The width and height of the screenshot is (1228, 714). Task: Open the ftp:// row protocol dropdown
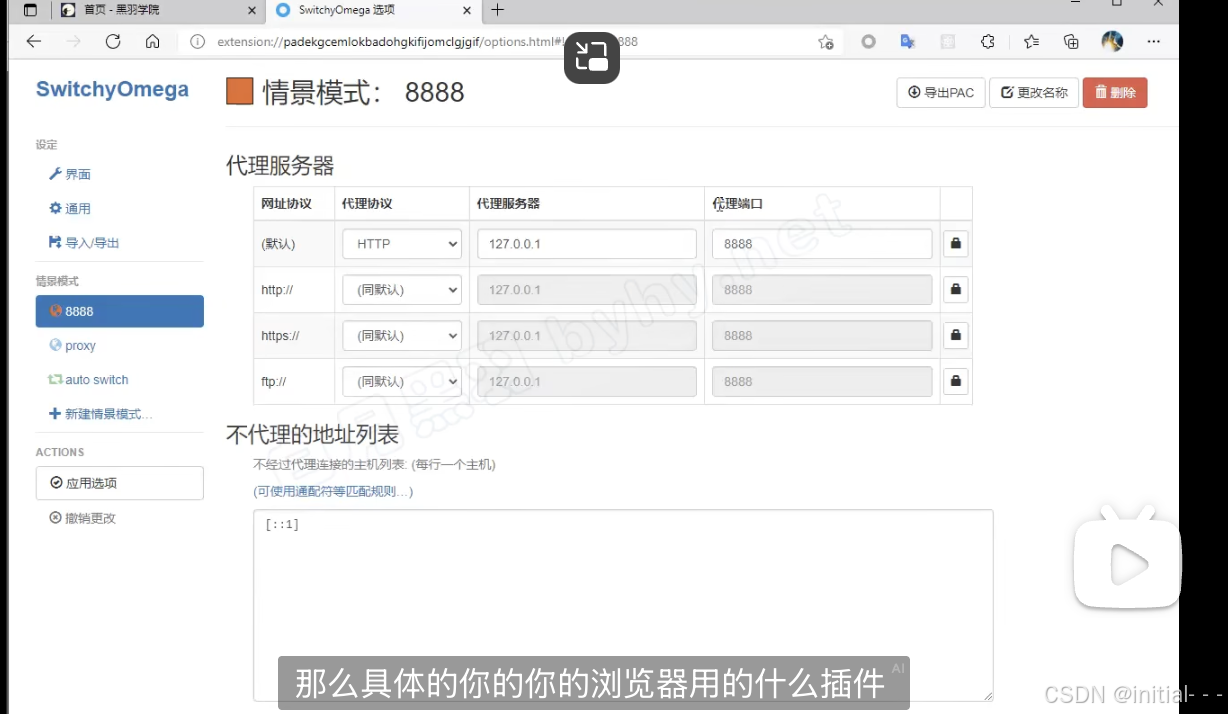coord(401,382)
